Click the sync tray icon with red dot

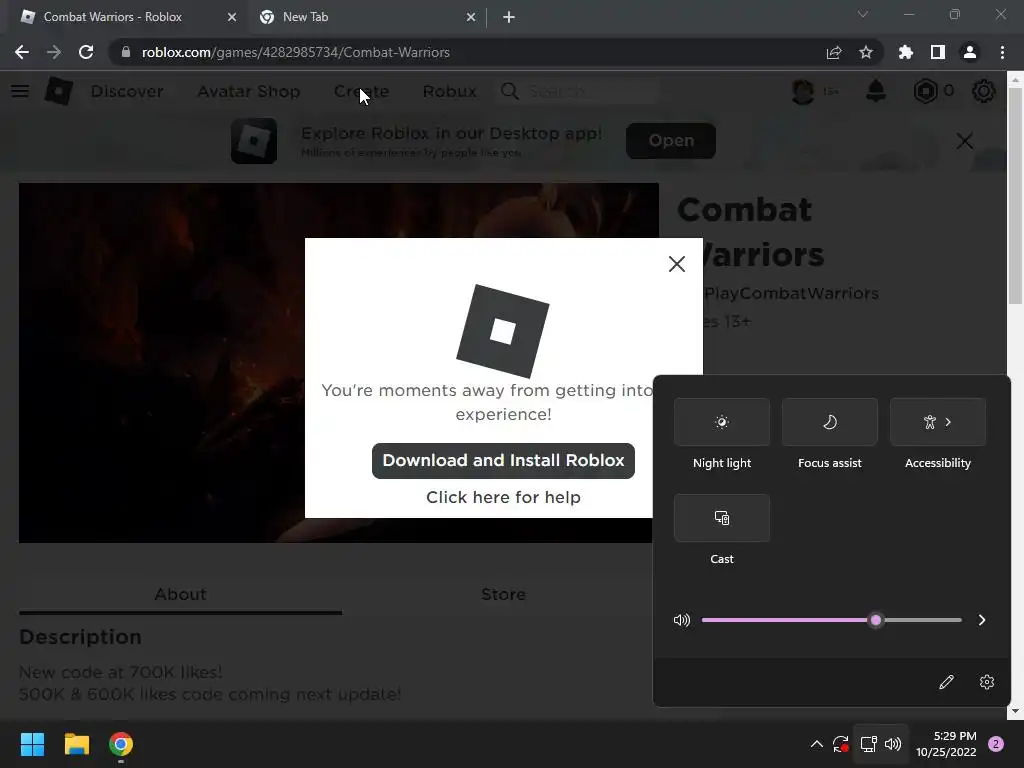coord(840,744)
